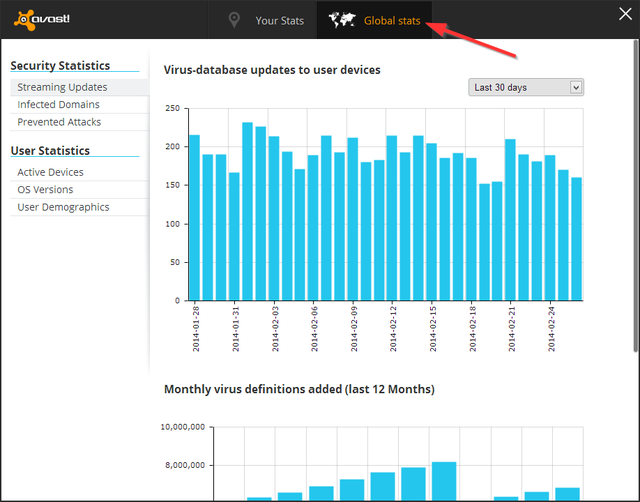
Task: Click the 10,000,000 y-axis label
Action: [182, 427]
